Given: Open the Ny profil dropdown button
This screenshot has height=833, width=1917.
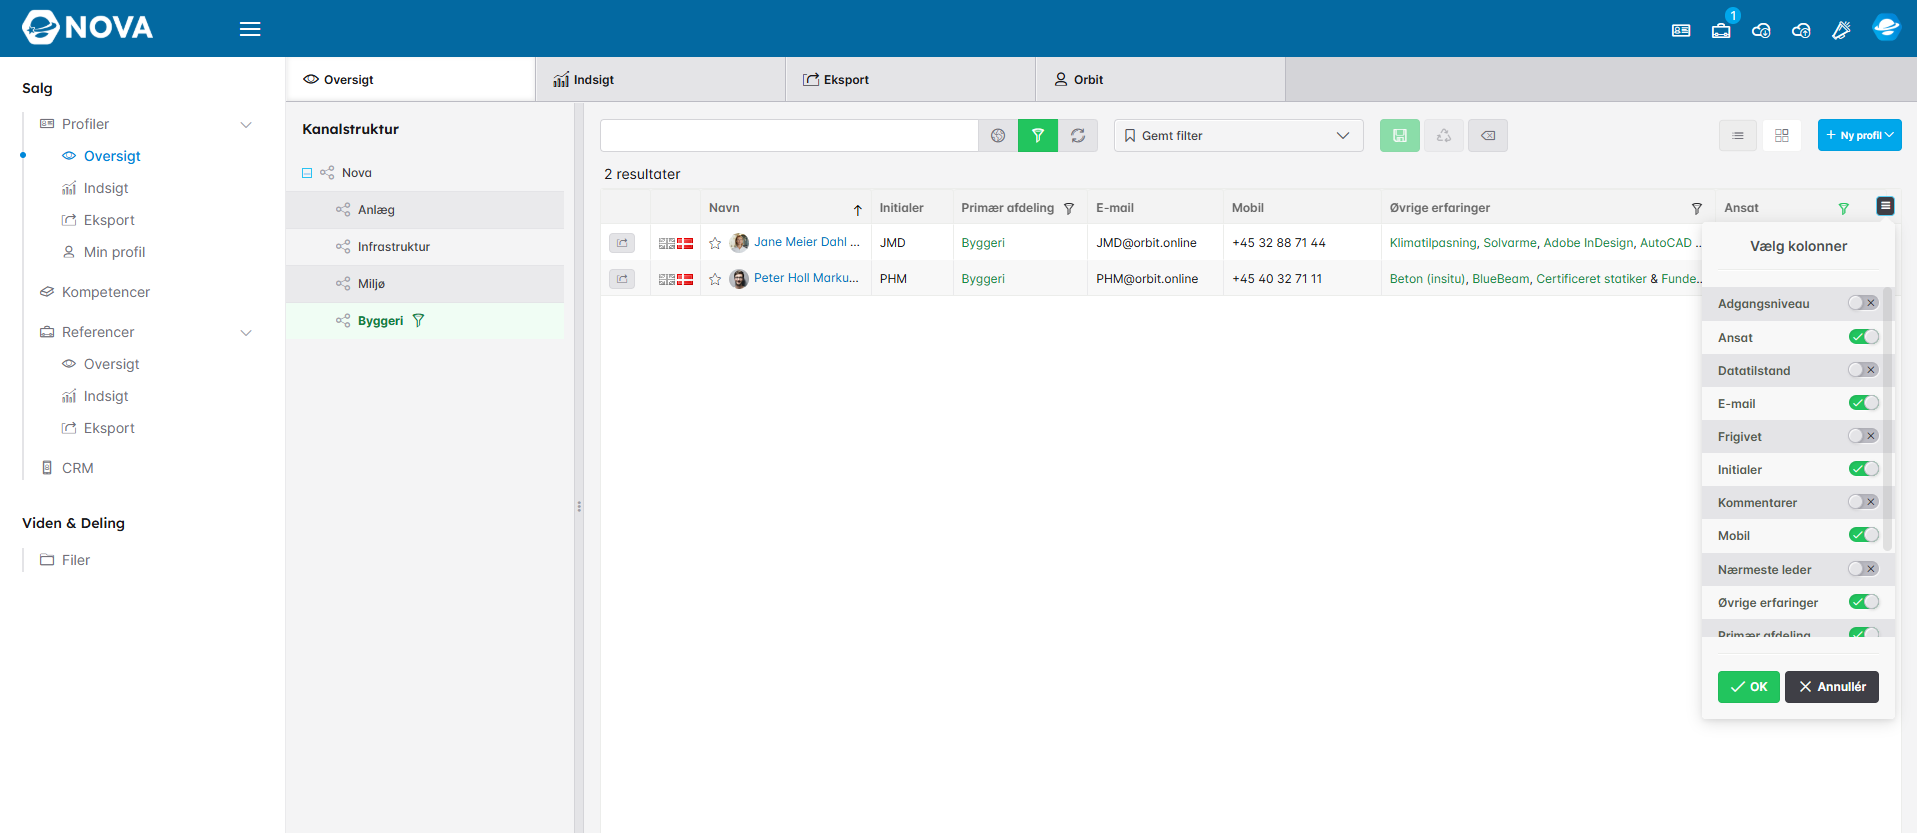Looking at the screenshot, I should (x=1859, y=135).
